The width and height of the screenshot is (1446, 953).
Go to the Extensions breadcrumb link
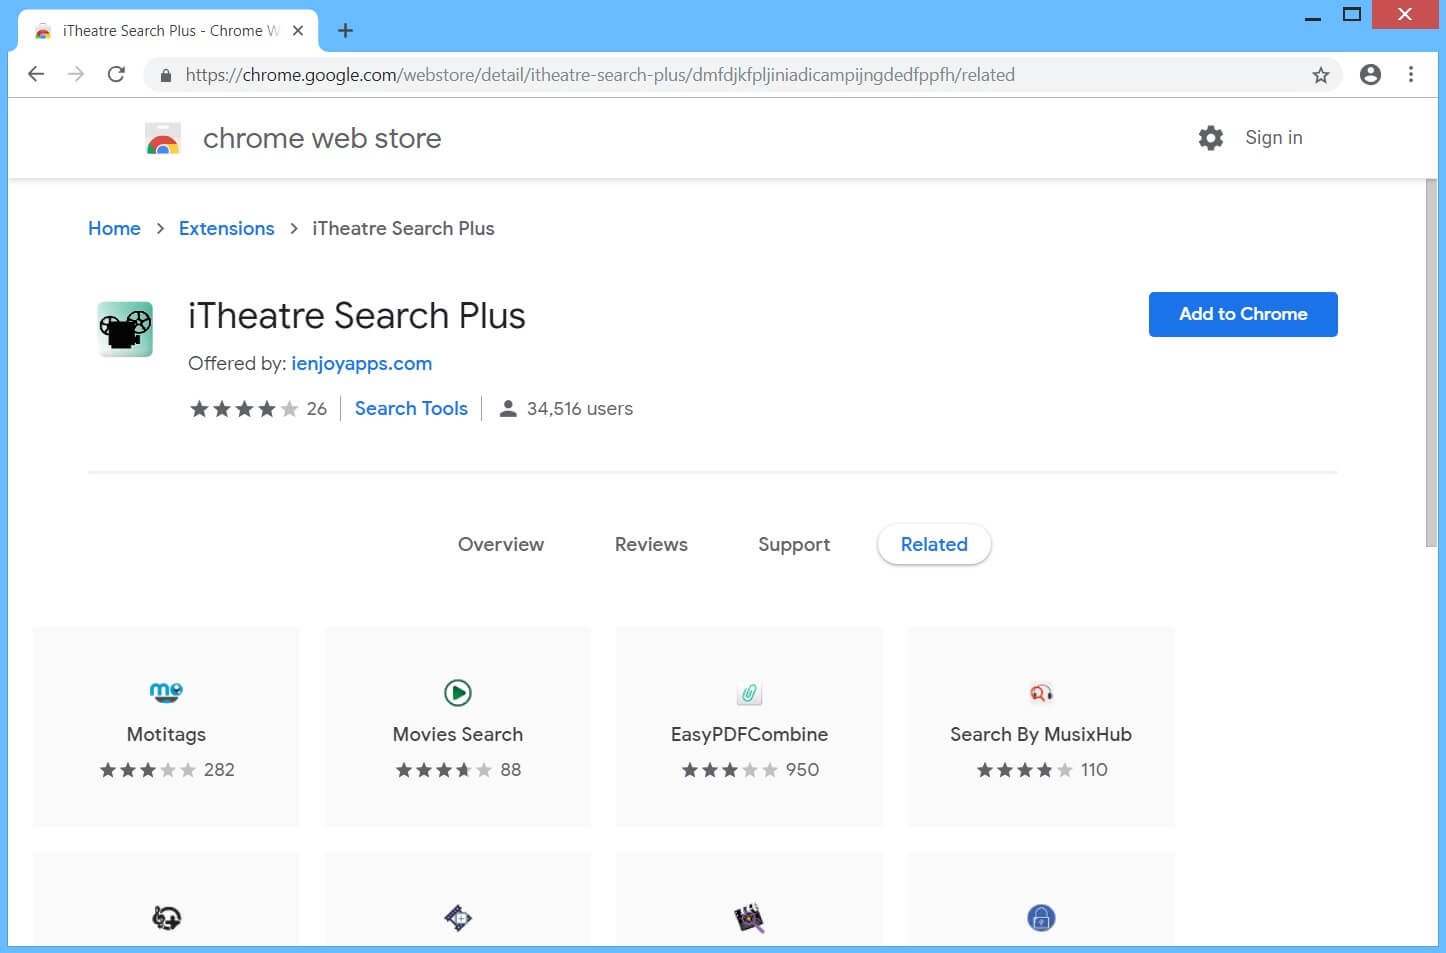point(226,228)
